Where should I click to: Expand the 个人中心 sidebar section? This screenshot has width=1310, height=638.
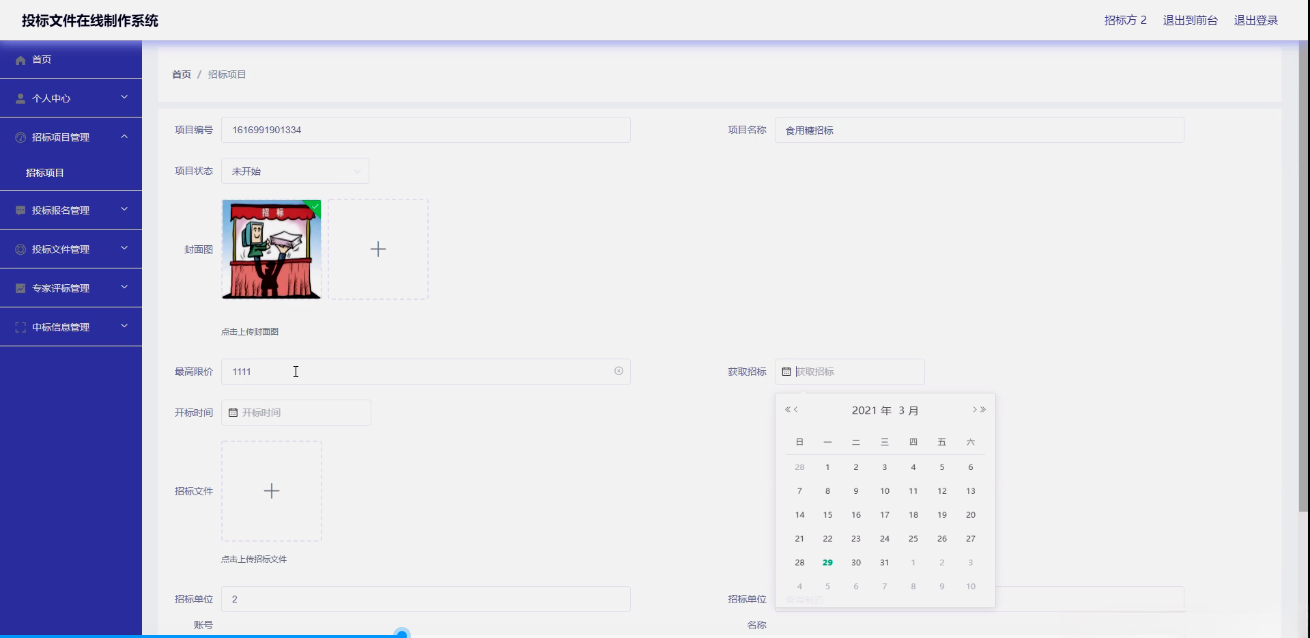point(70,98)
